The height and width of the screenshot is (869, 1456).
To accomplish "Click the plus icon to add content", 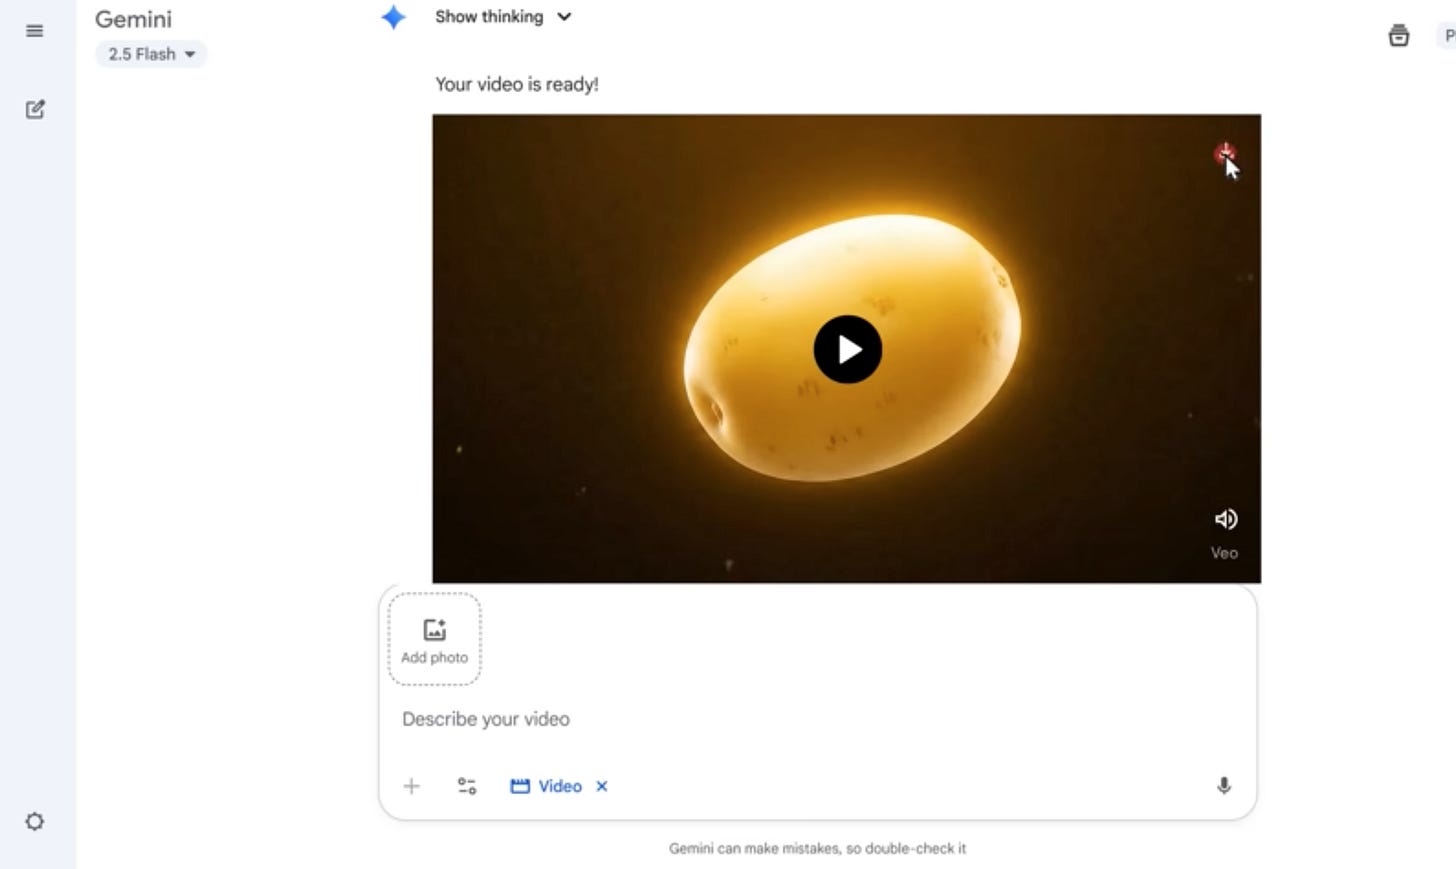I will (411, 786).
